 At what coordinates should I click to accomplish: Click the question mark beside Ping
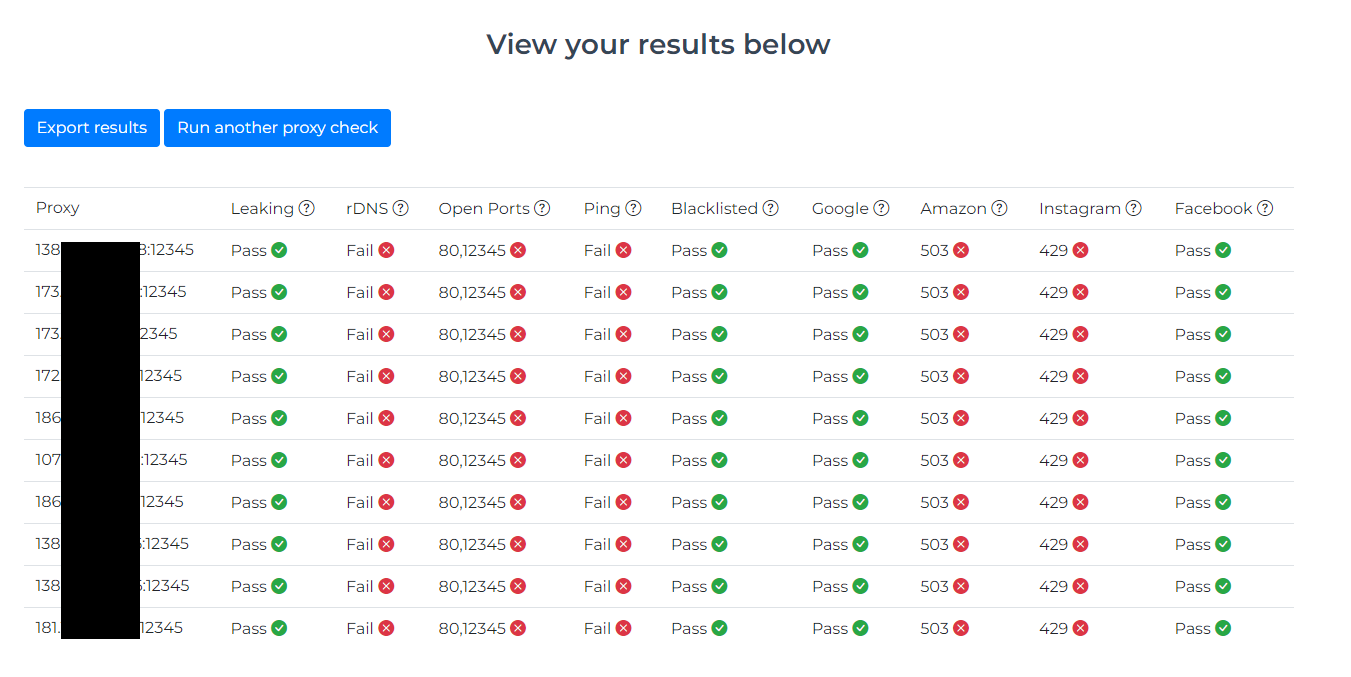633,208
